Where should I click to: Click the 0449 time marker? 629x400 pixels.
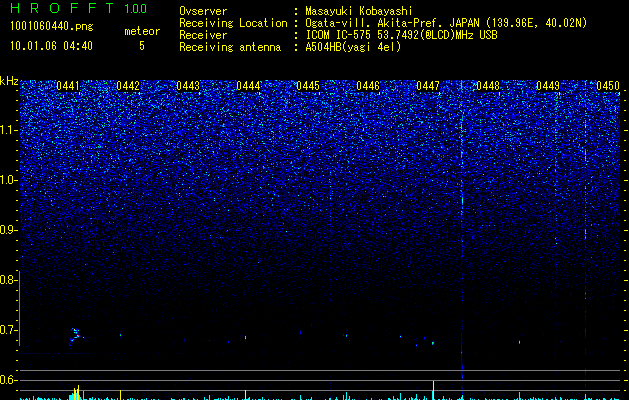(548, 86)
